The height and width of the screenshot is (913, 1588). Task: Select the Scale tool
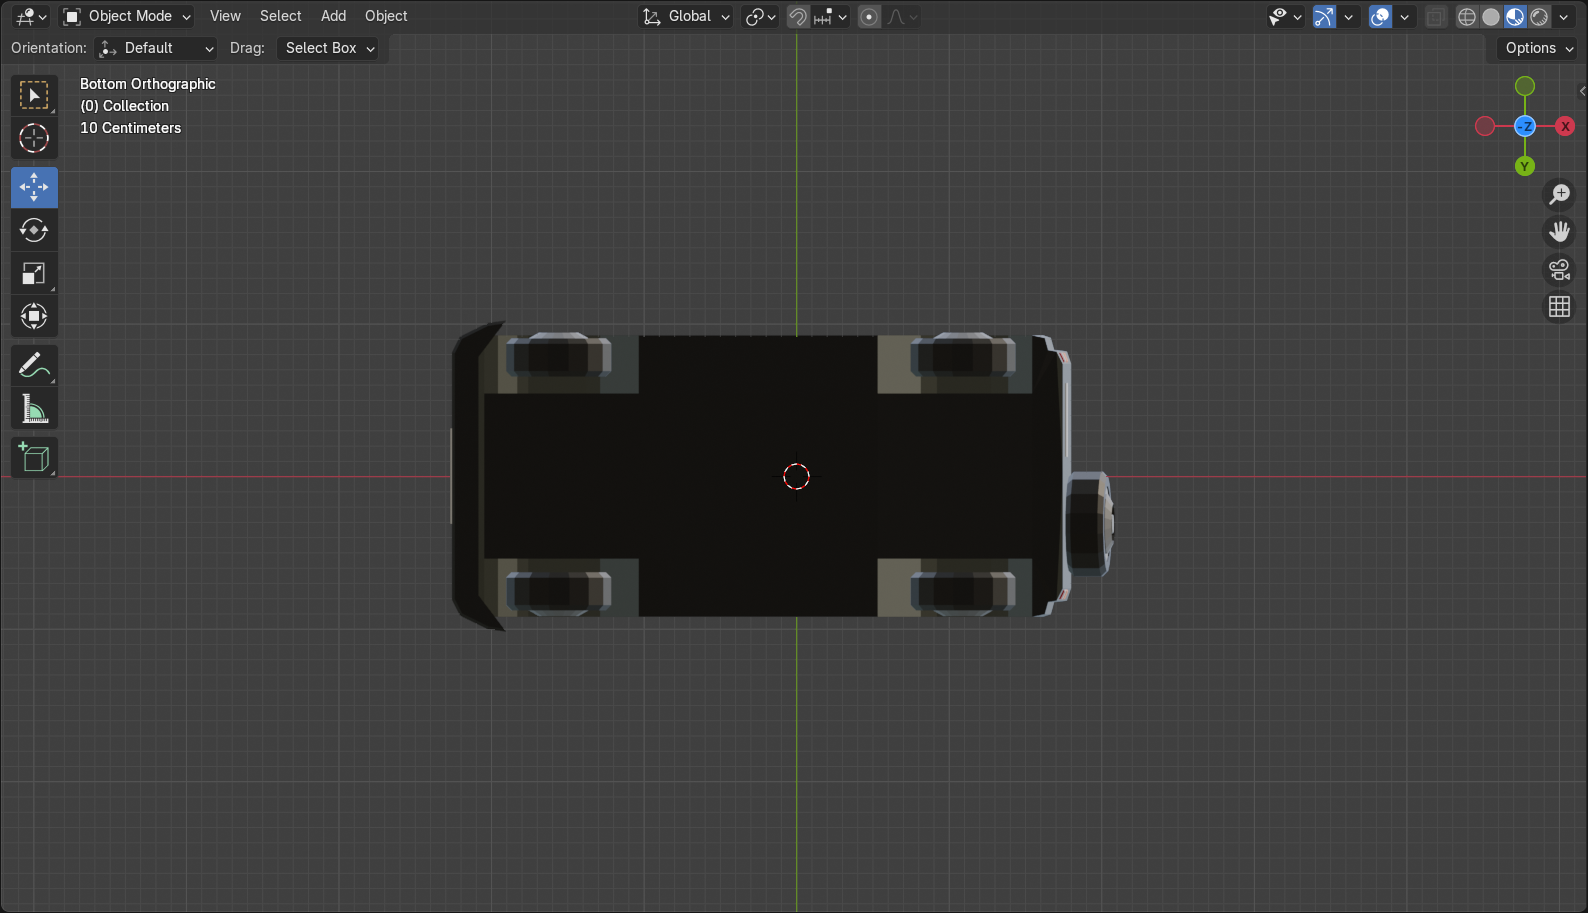pyautogui.click(x=34, y=273)
